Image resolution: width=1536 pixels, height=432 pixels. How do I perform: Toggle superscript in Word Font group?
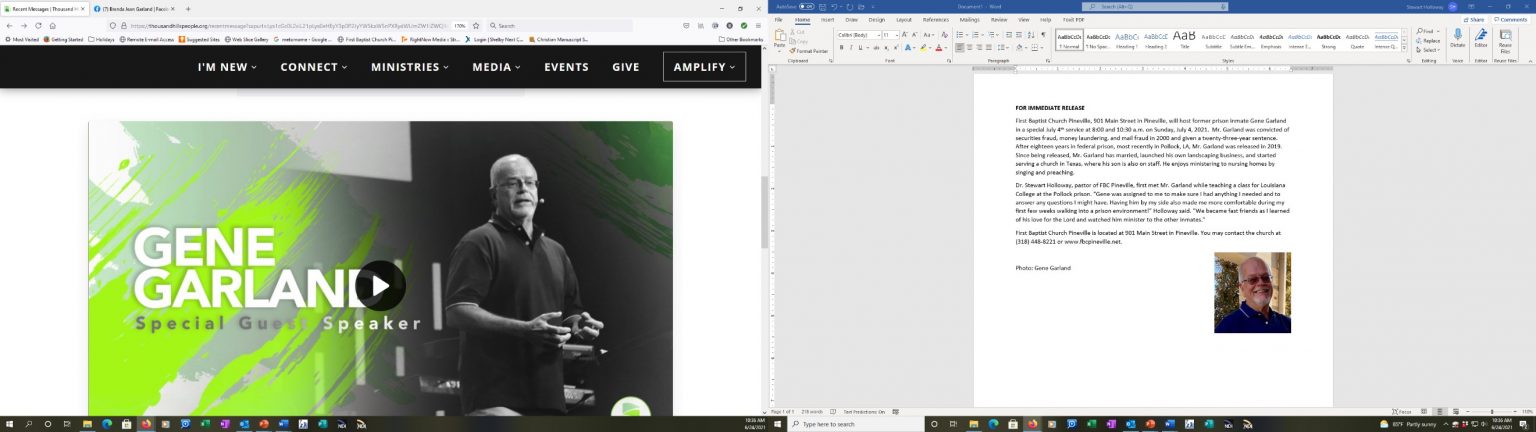point(896,47)
